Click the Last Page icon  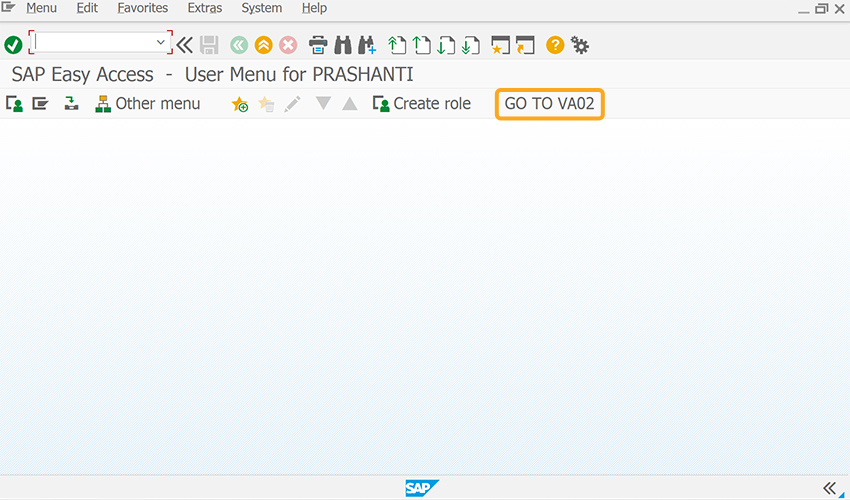point(471,45)
